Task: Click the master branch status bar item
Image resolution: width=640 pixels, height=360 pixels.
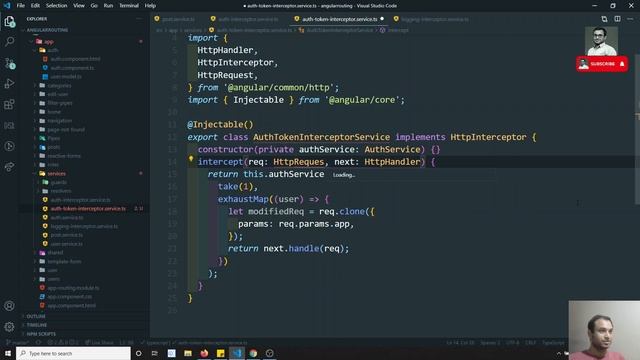Action: (x=18, y=343)
